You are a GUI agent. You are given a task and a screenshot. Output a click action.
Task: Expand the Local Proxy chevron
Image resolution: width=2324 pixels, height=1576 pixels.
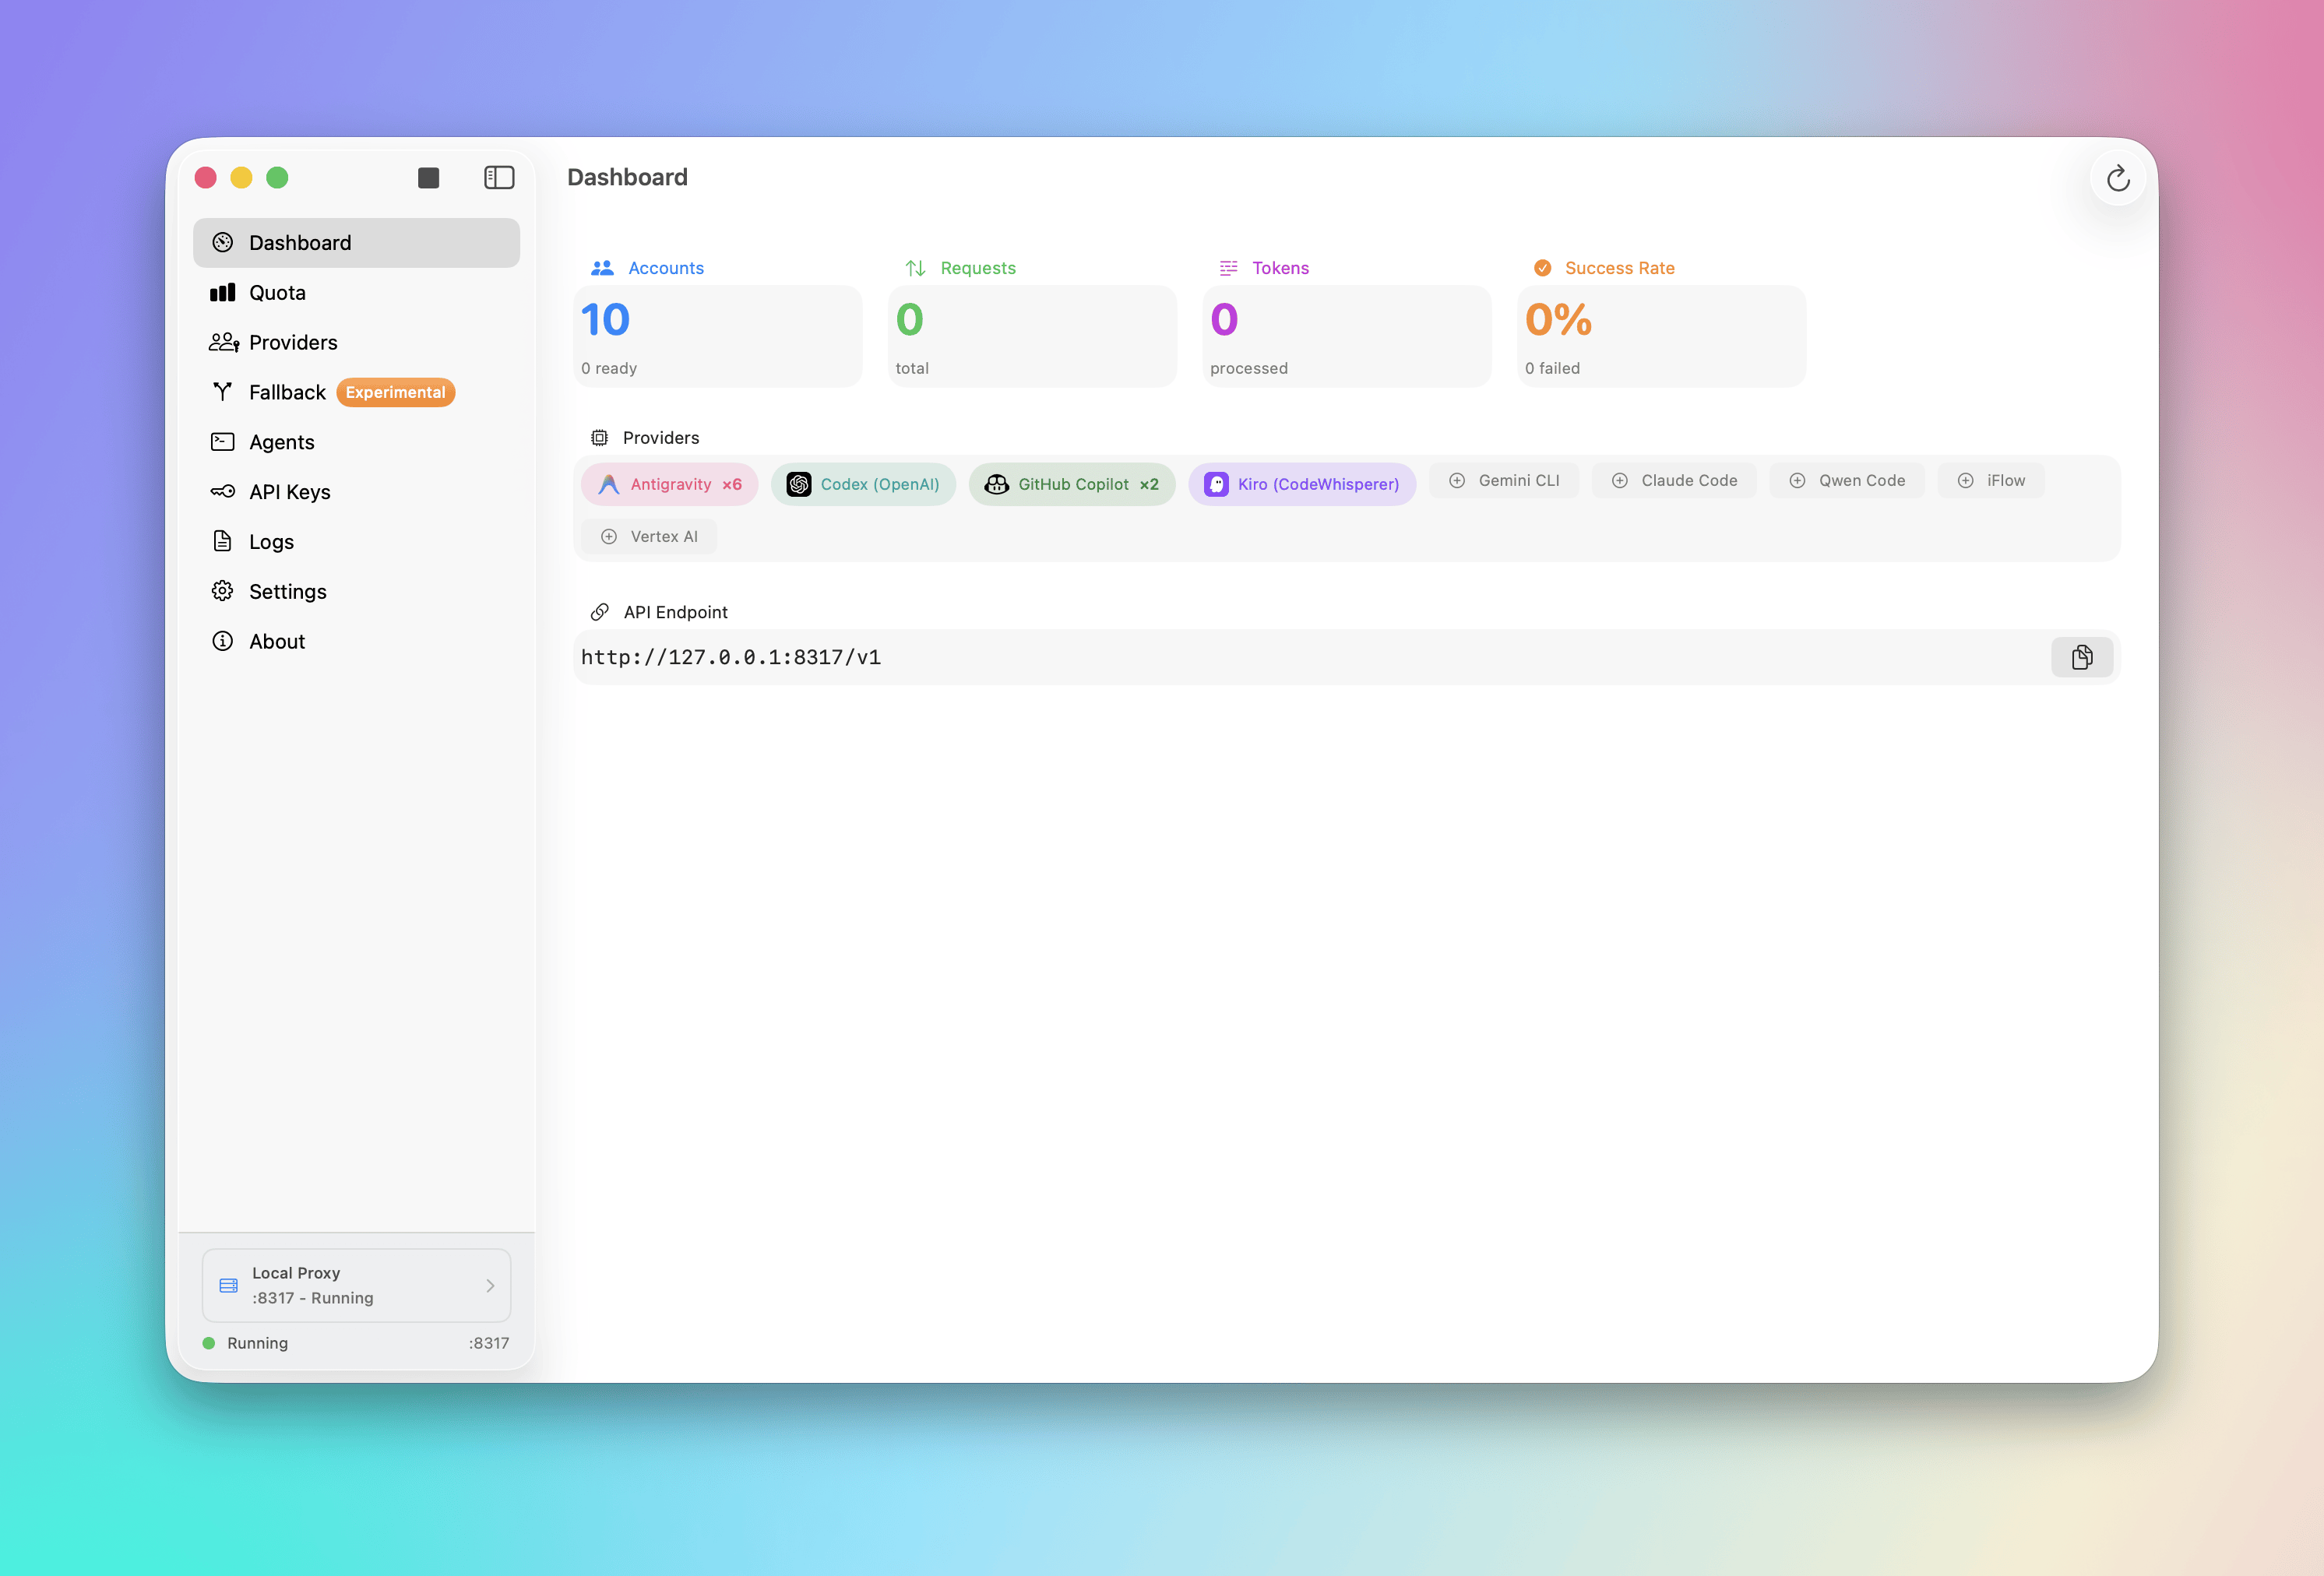coord(490,1286)
